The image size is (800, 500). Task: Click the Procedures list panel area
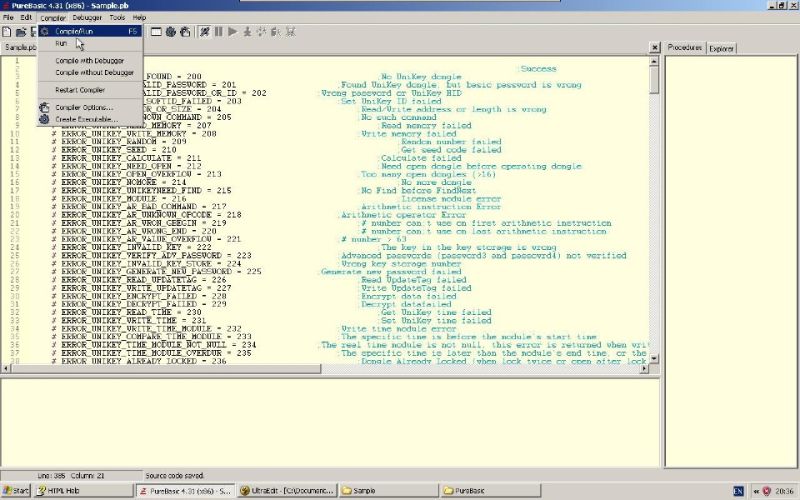pyautogui.click(x=731, y=261)
